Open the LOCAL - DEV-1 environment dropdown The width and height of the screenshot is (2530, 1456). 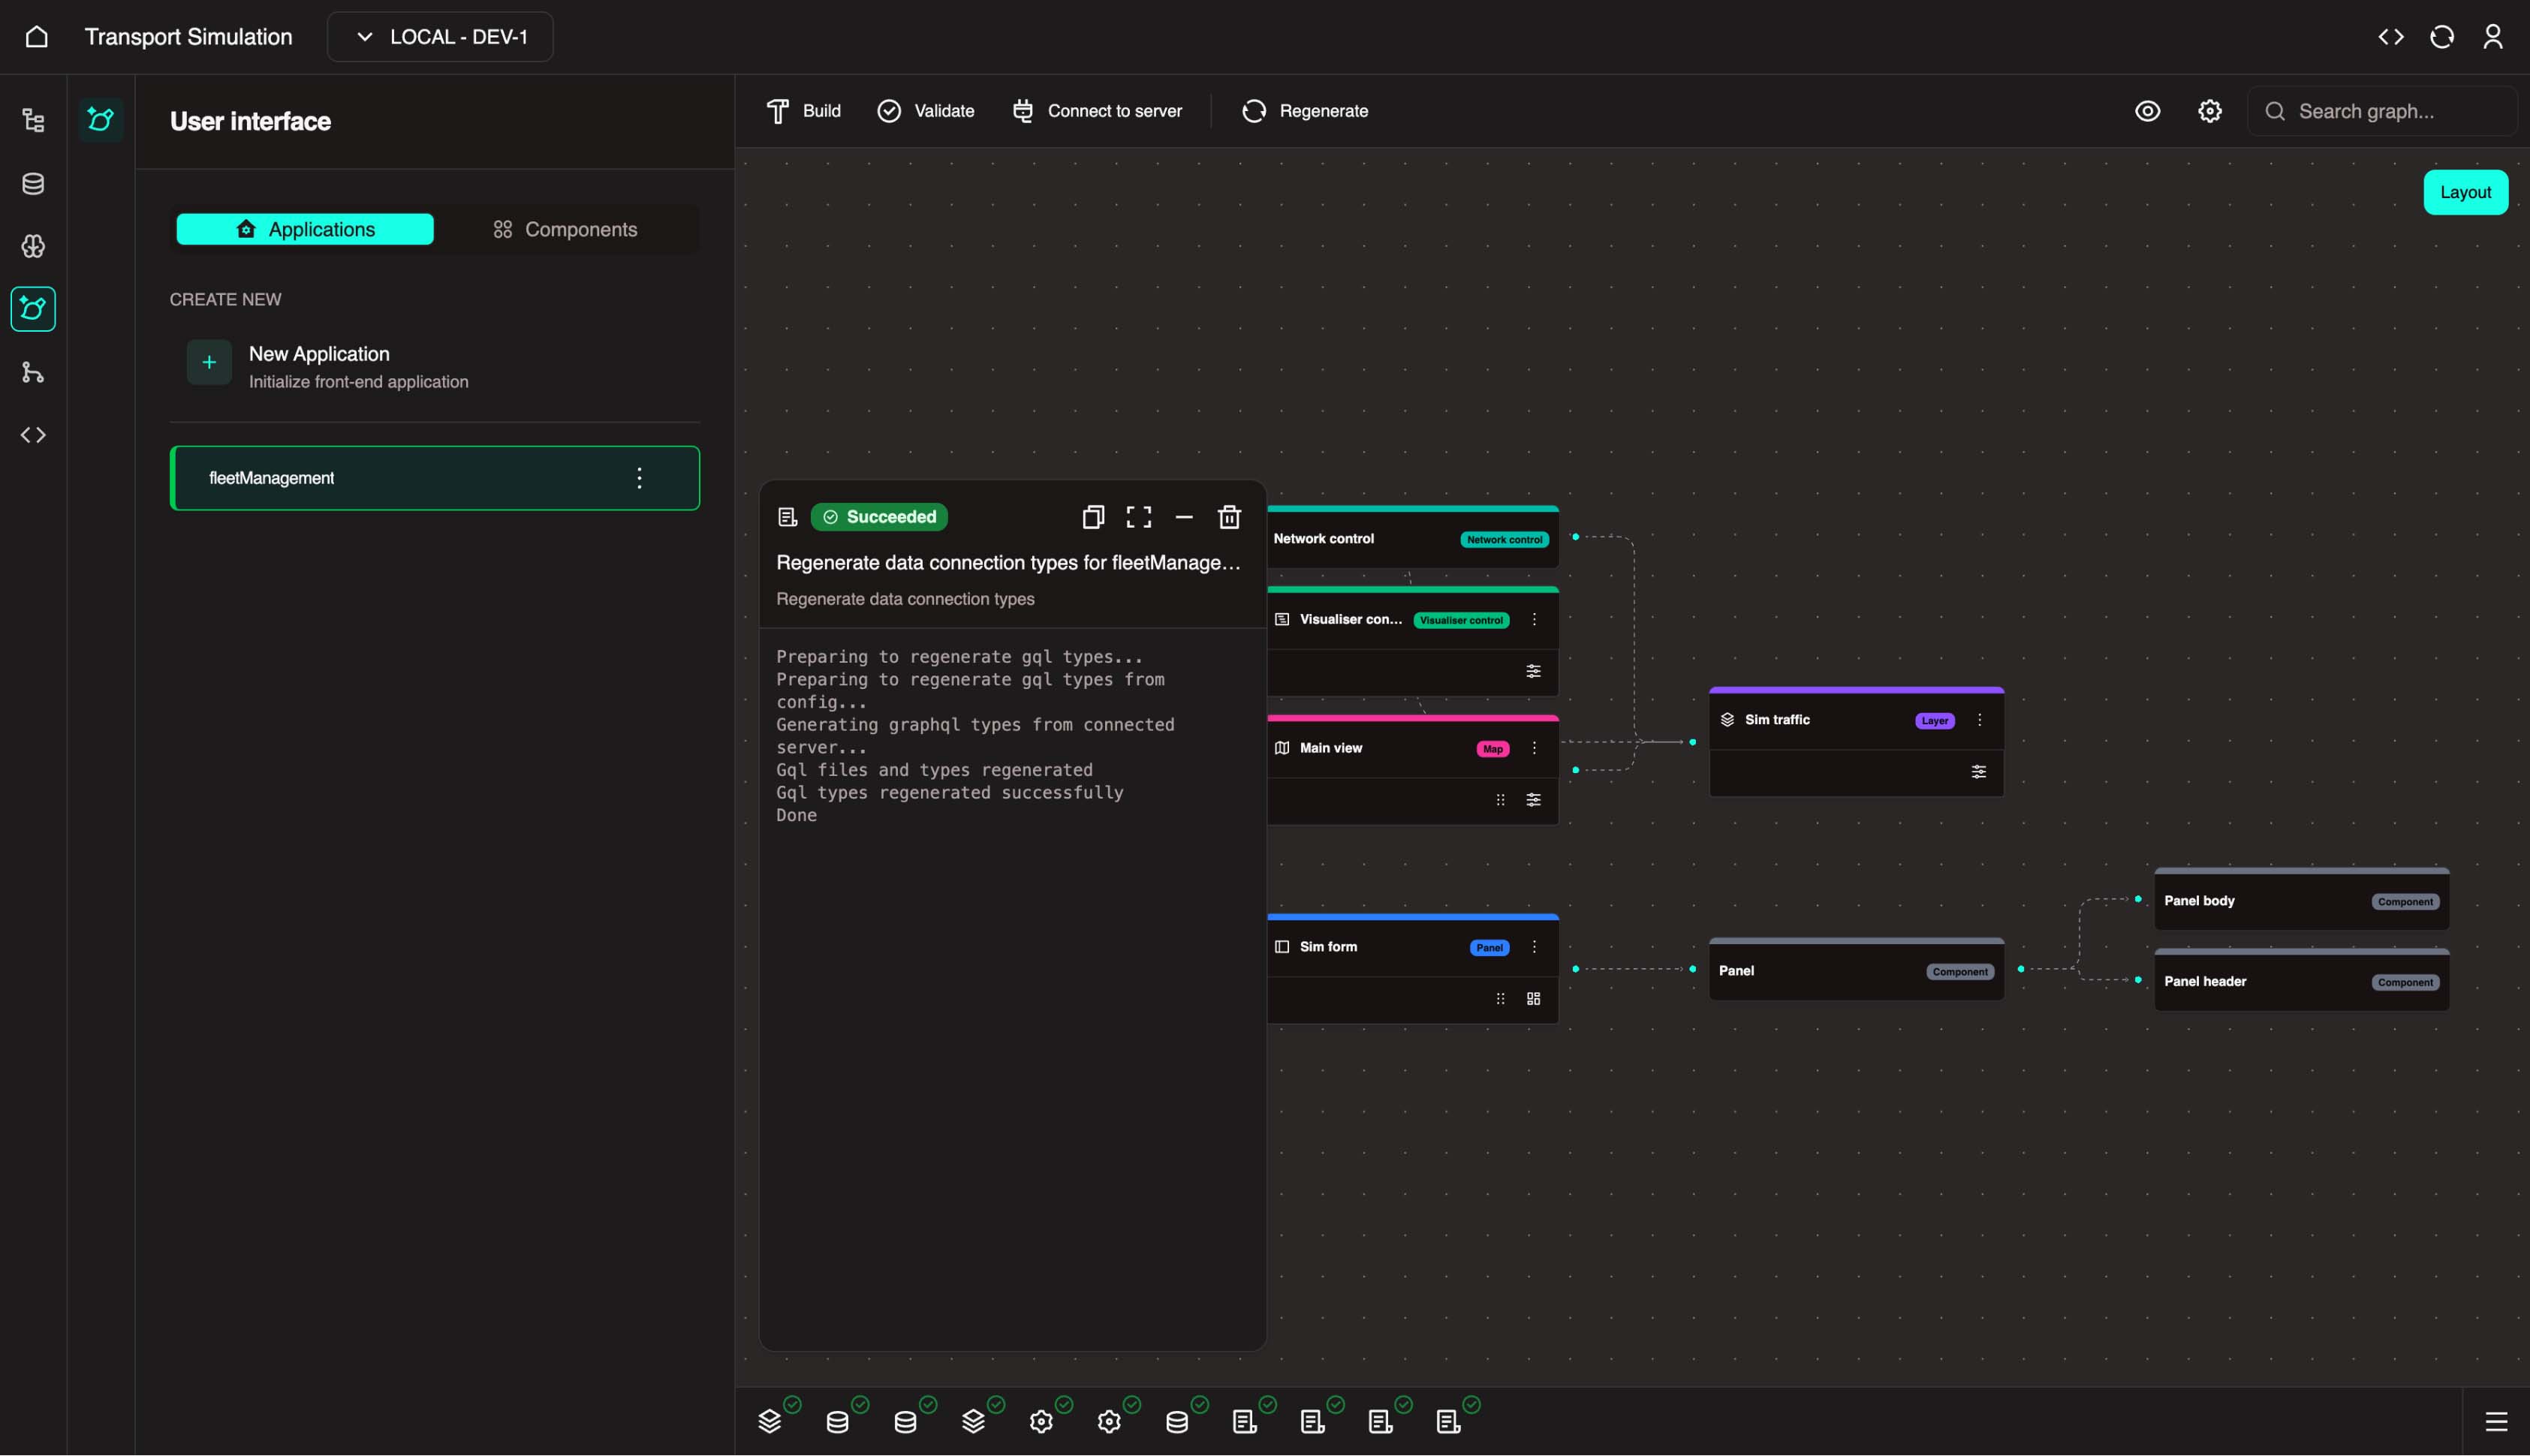tap(440, 37)
